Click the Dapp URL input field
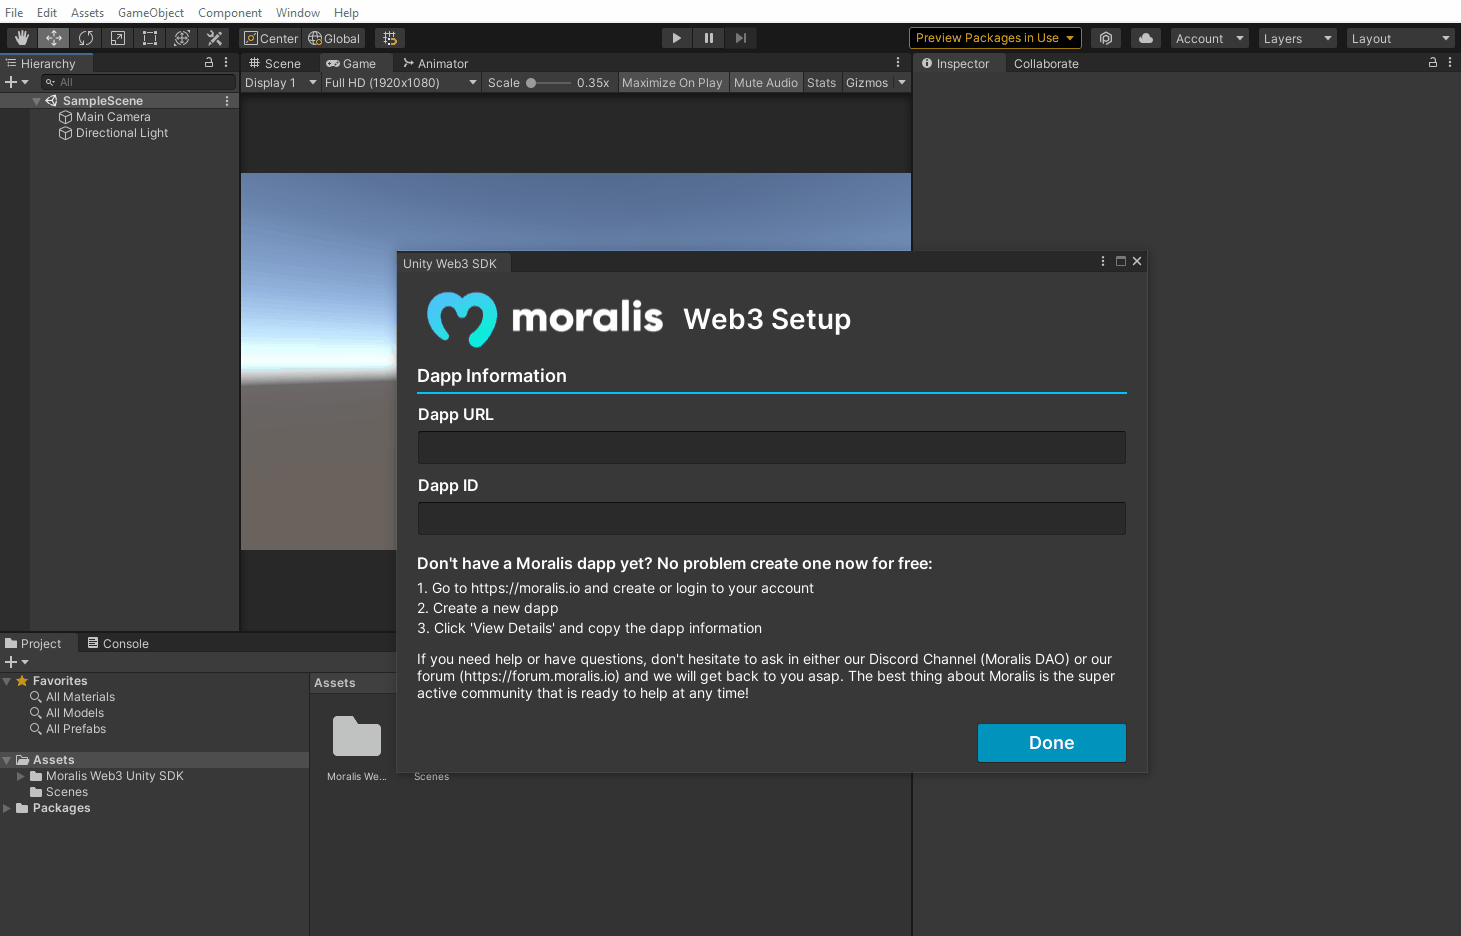 (x=772, y=447)
